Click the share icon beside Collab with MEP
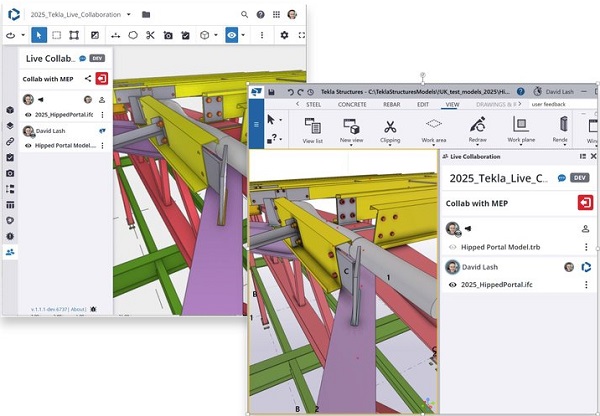 (x=88, y=78)
